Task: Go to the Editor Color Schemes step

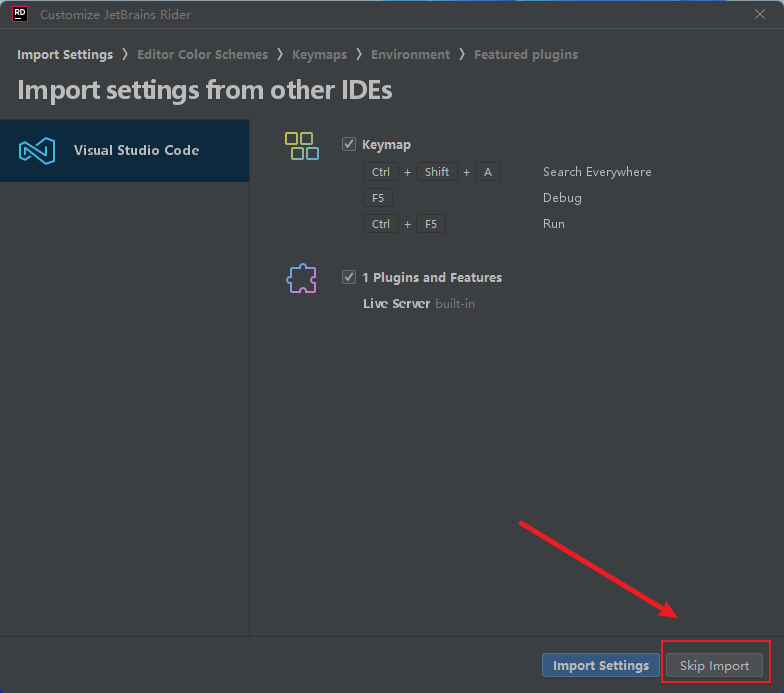Action: (202, 54)
